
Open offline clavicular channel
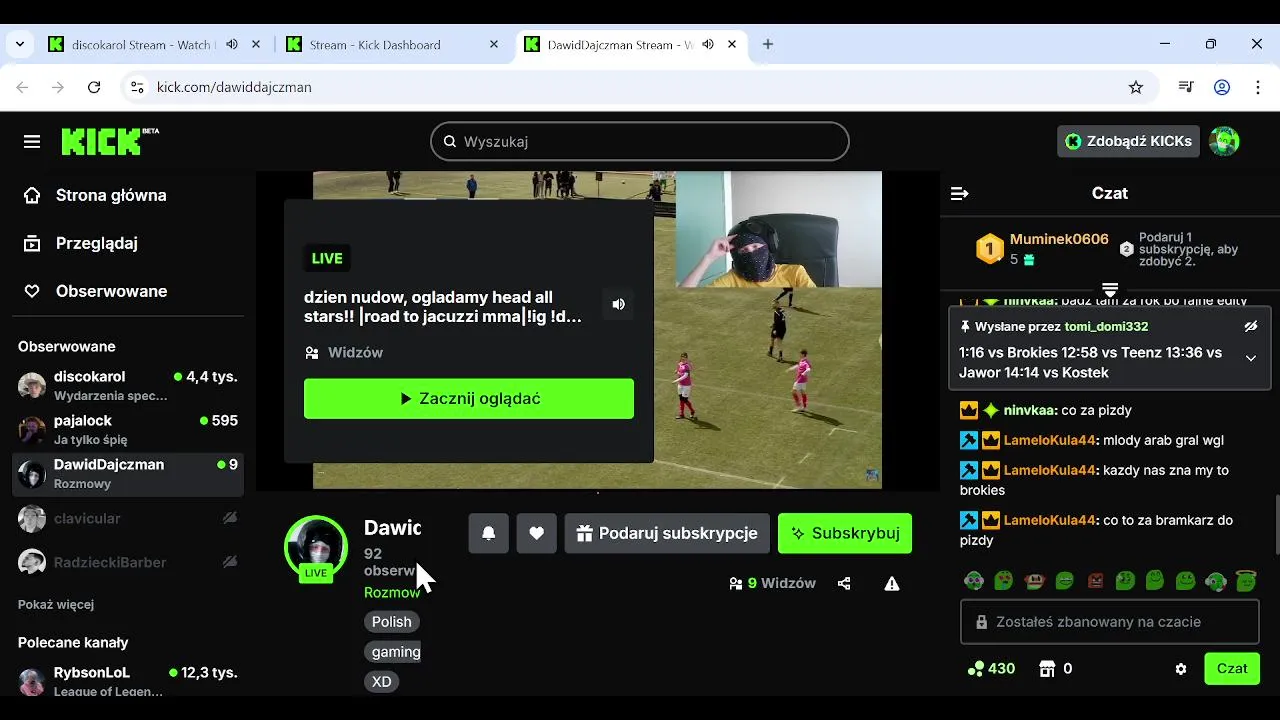click(x=128, y=518)
